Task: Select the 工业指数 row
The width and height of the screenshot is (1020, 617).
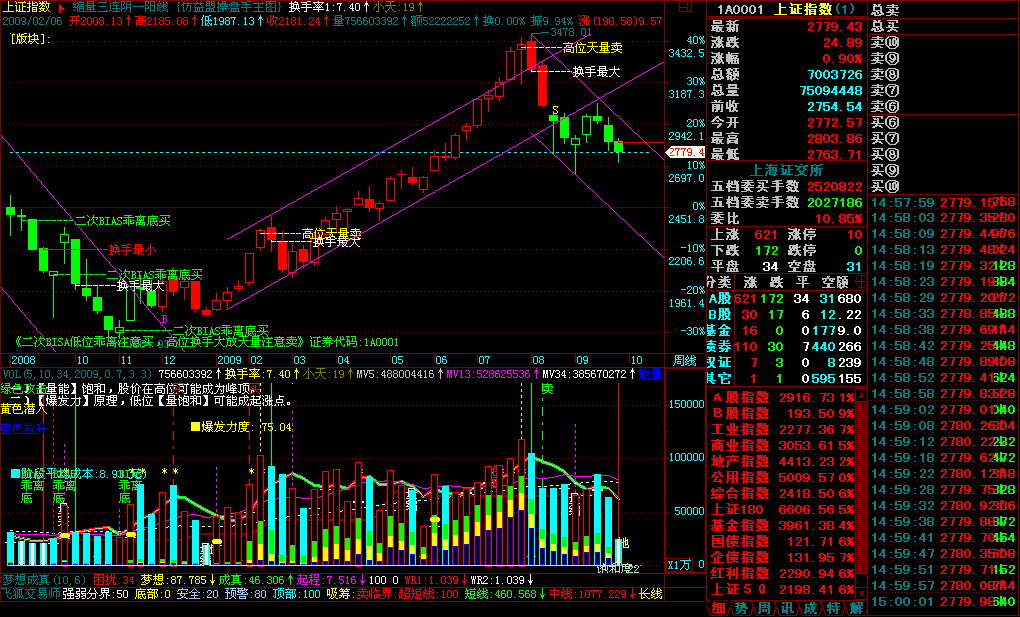Action: point(783,429)
